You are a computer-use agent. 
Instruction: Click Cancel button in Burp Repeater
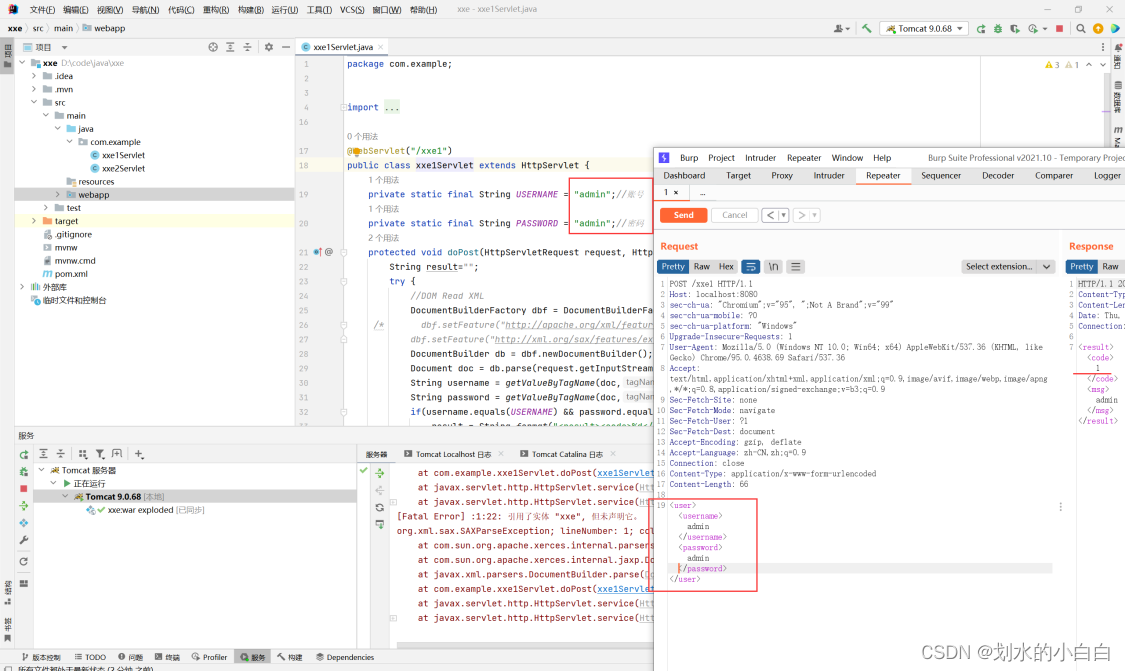735,215
